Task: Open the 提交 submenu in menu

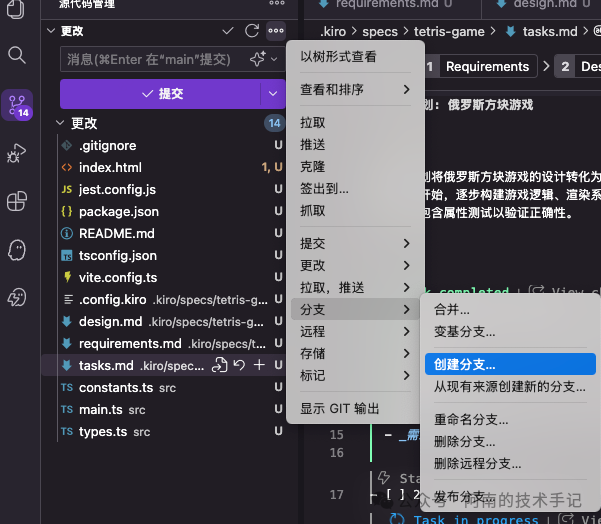Action: [355, 243]
